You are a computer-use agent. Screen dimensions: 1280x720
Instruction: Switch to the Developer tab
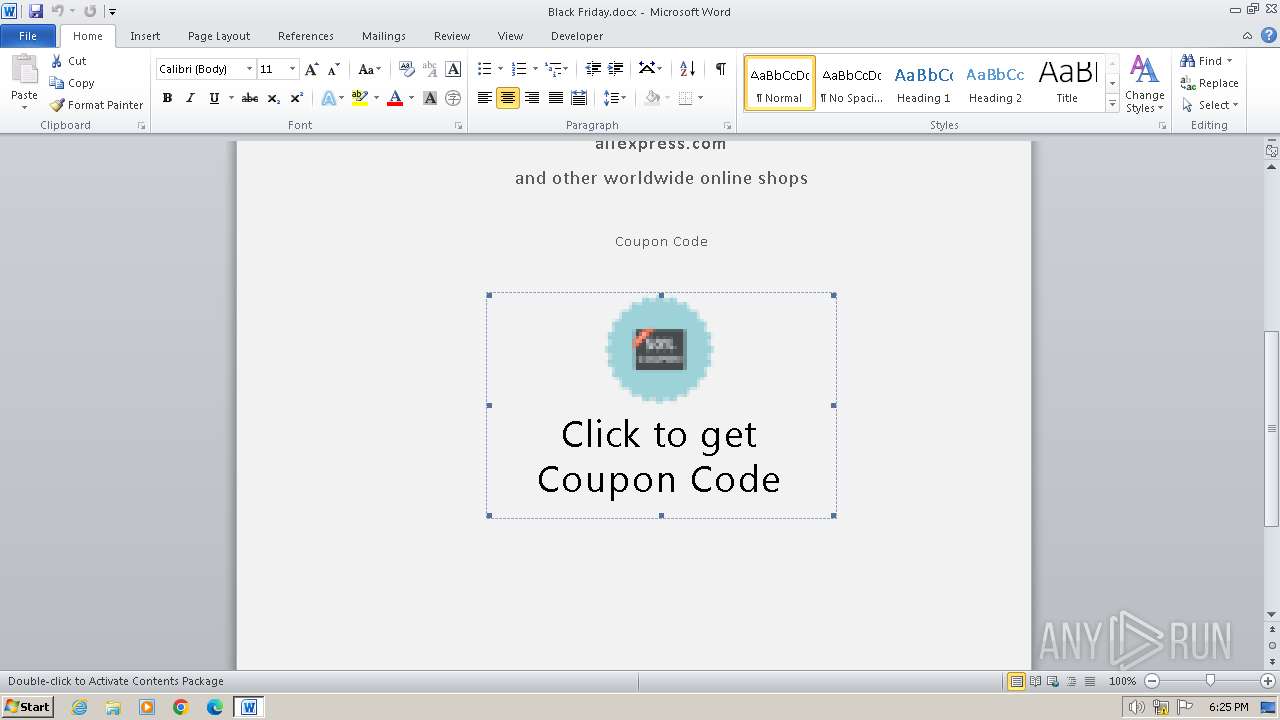click(577, 36)
